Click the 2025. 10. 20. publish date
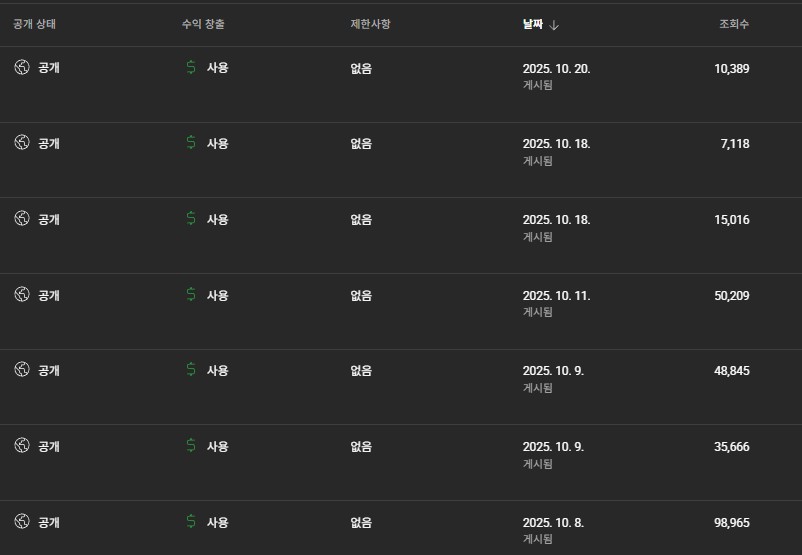 556,68
